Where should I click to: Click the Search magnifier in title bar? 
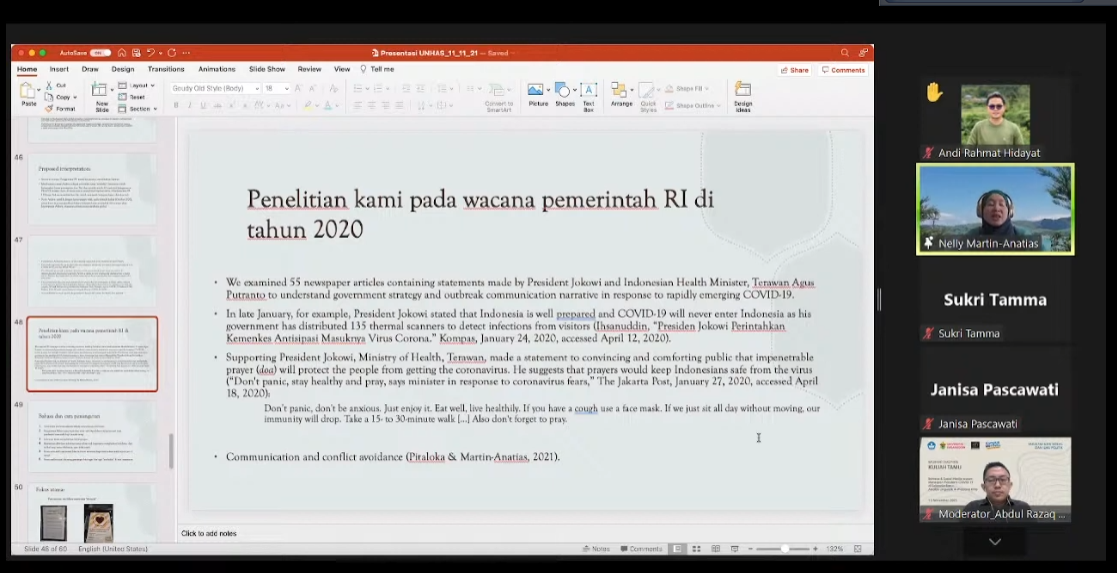point(845,53)
